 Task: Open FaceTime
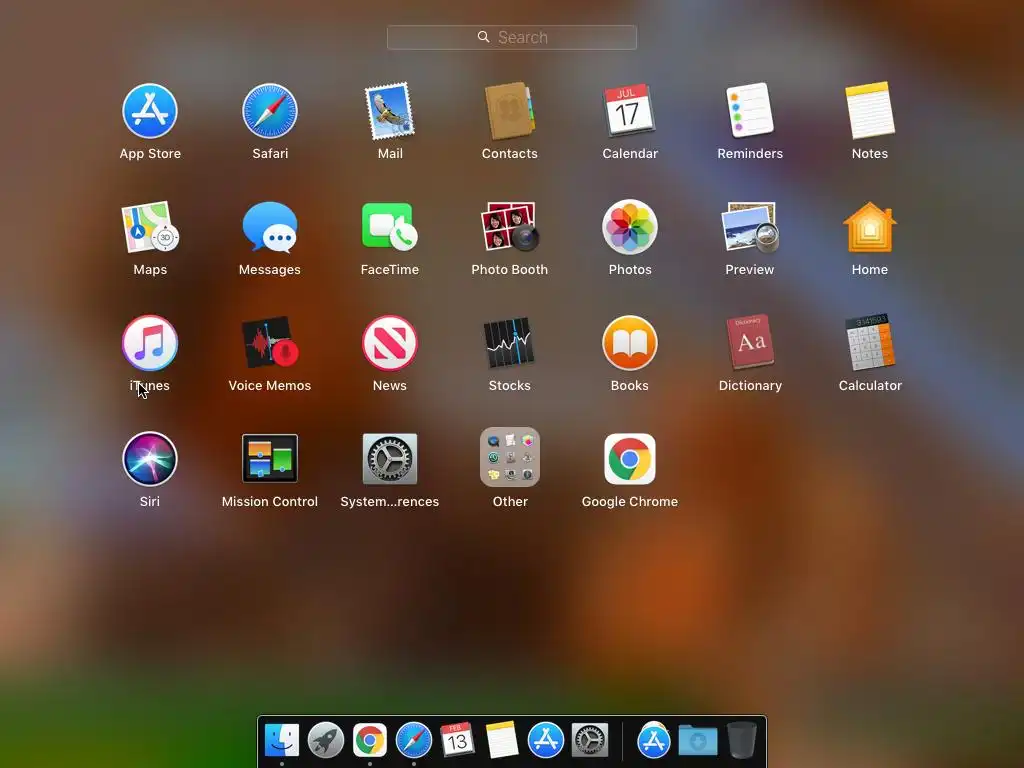[390, 227]
